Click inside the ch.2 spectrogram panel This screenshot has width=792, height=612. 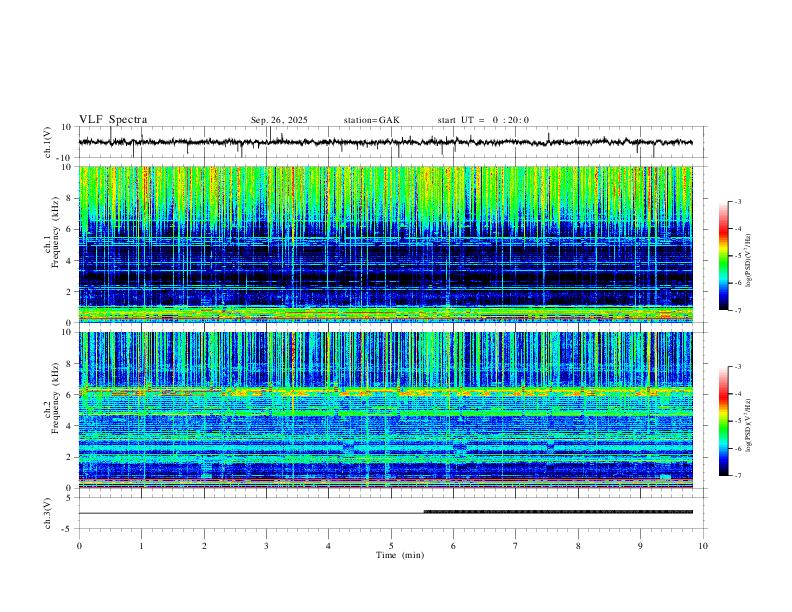click(x=386, y=410)
